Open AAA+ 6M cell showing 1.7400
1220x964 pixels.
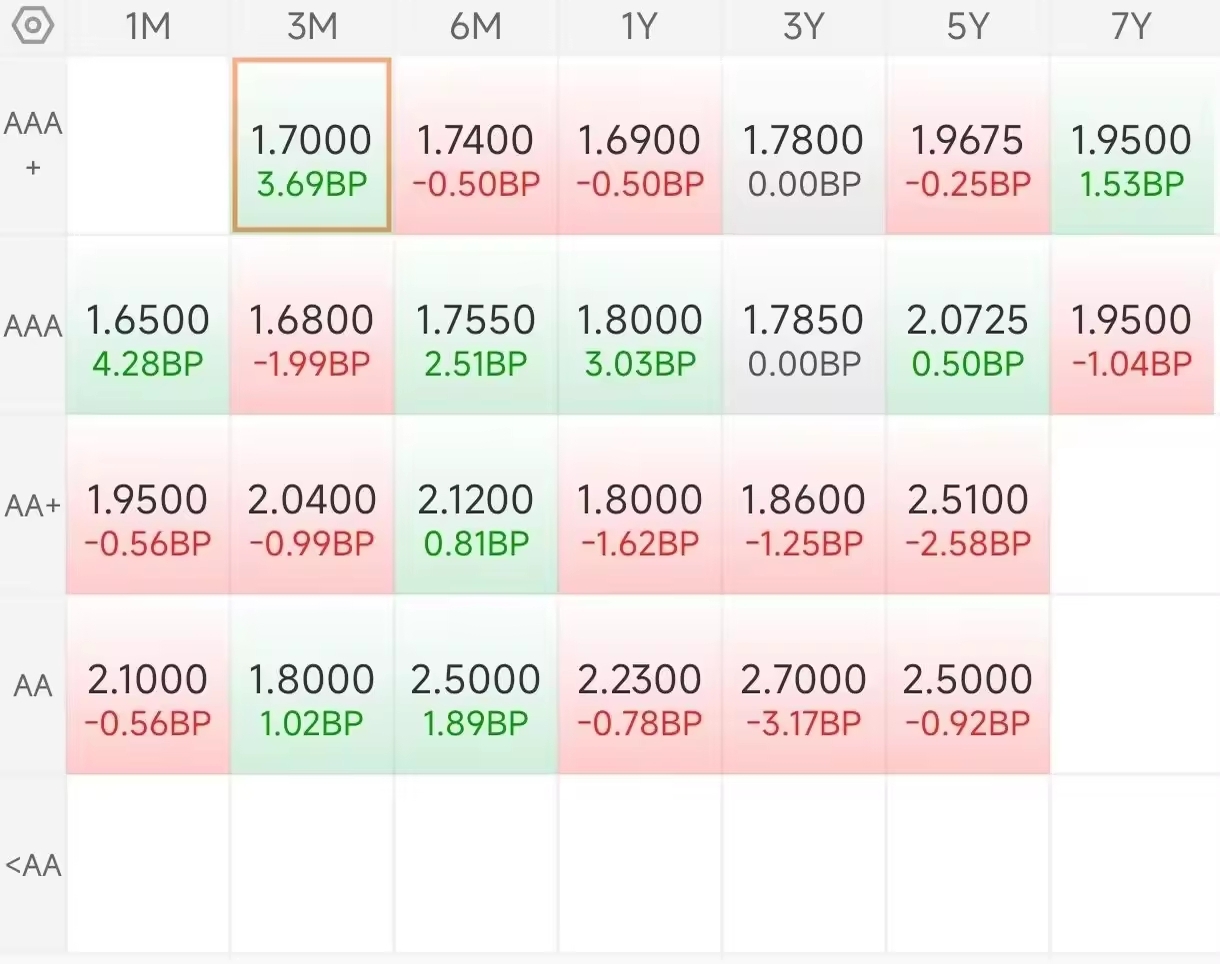tap(476, 146)
